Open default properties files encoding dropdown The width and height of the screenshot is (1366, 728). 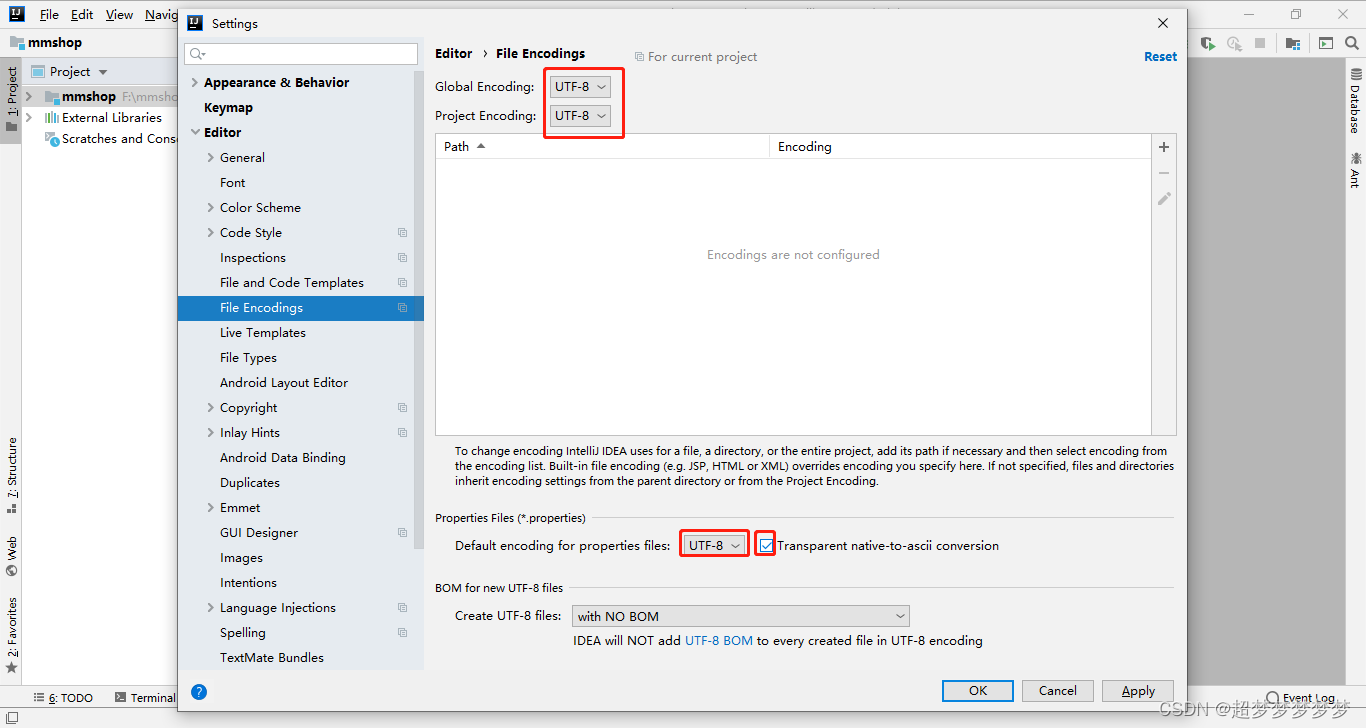[714, 545]
